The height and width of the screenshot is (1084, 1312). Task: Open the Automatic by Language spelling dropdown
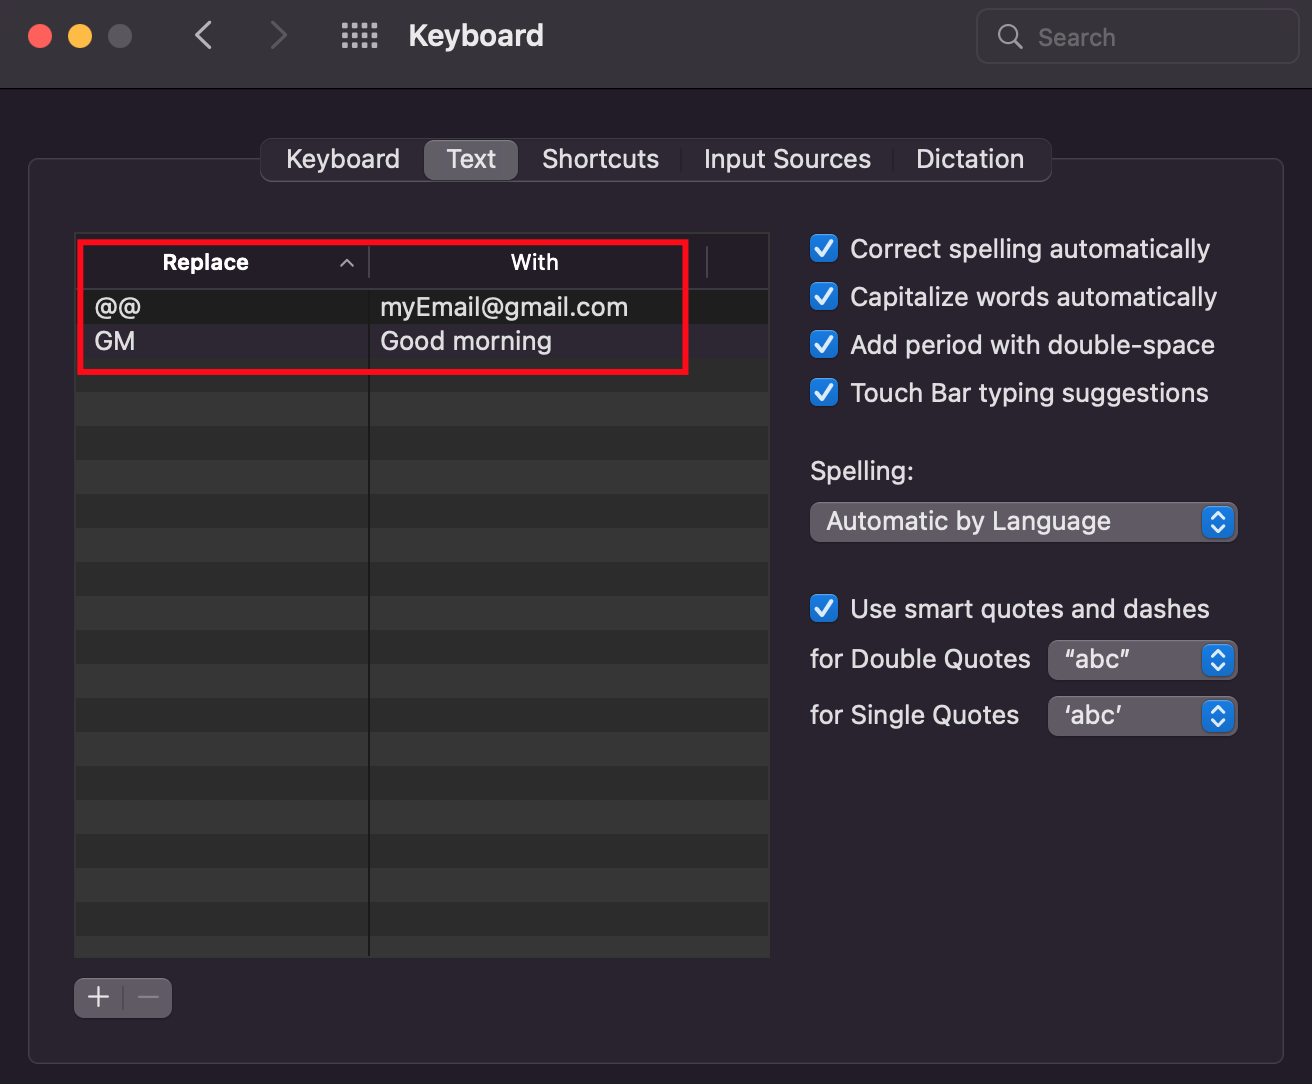pyautogui.click(x=1023, y=521)
